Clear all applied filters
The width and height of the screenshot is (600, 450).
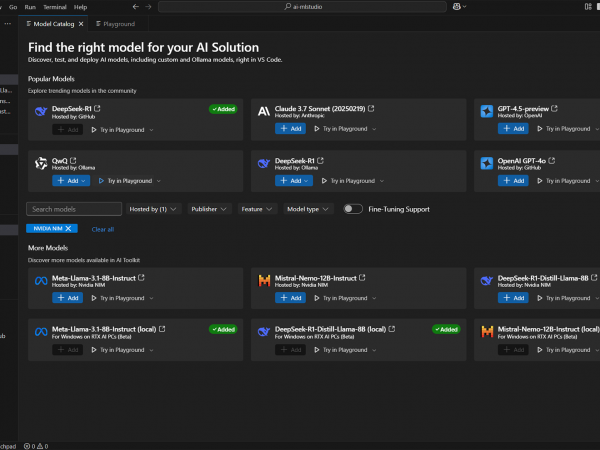(103, 229)
